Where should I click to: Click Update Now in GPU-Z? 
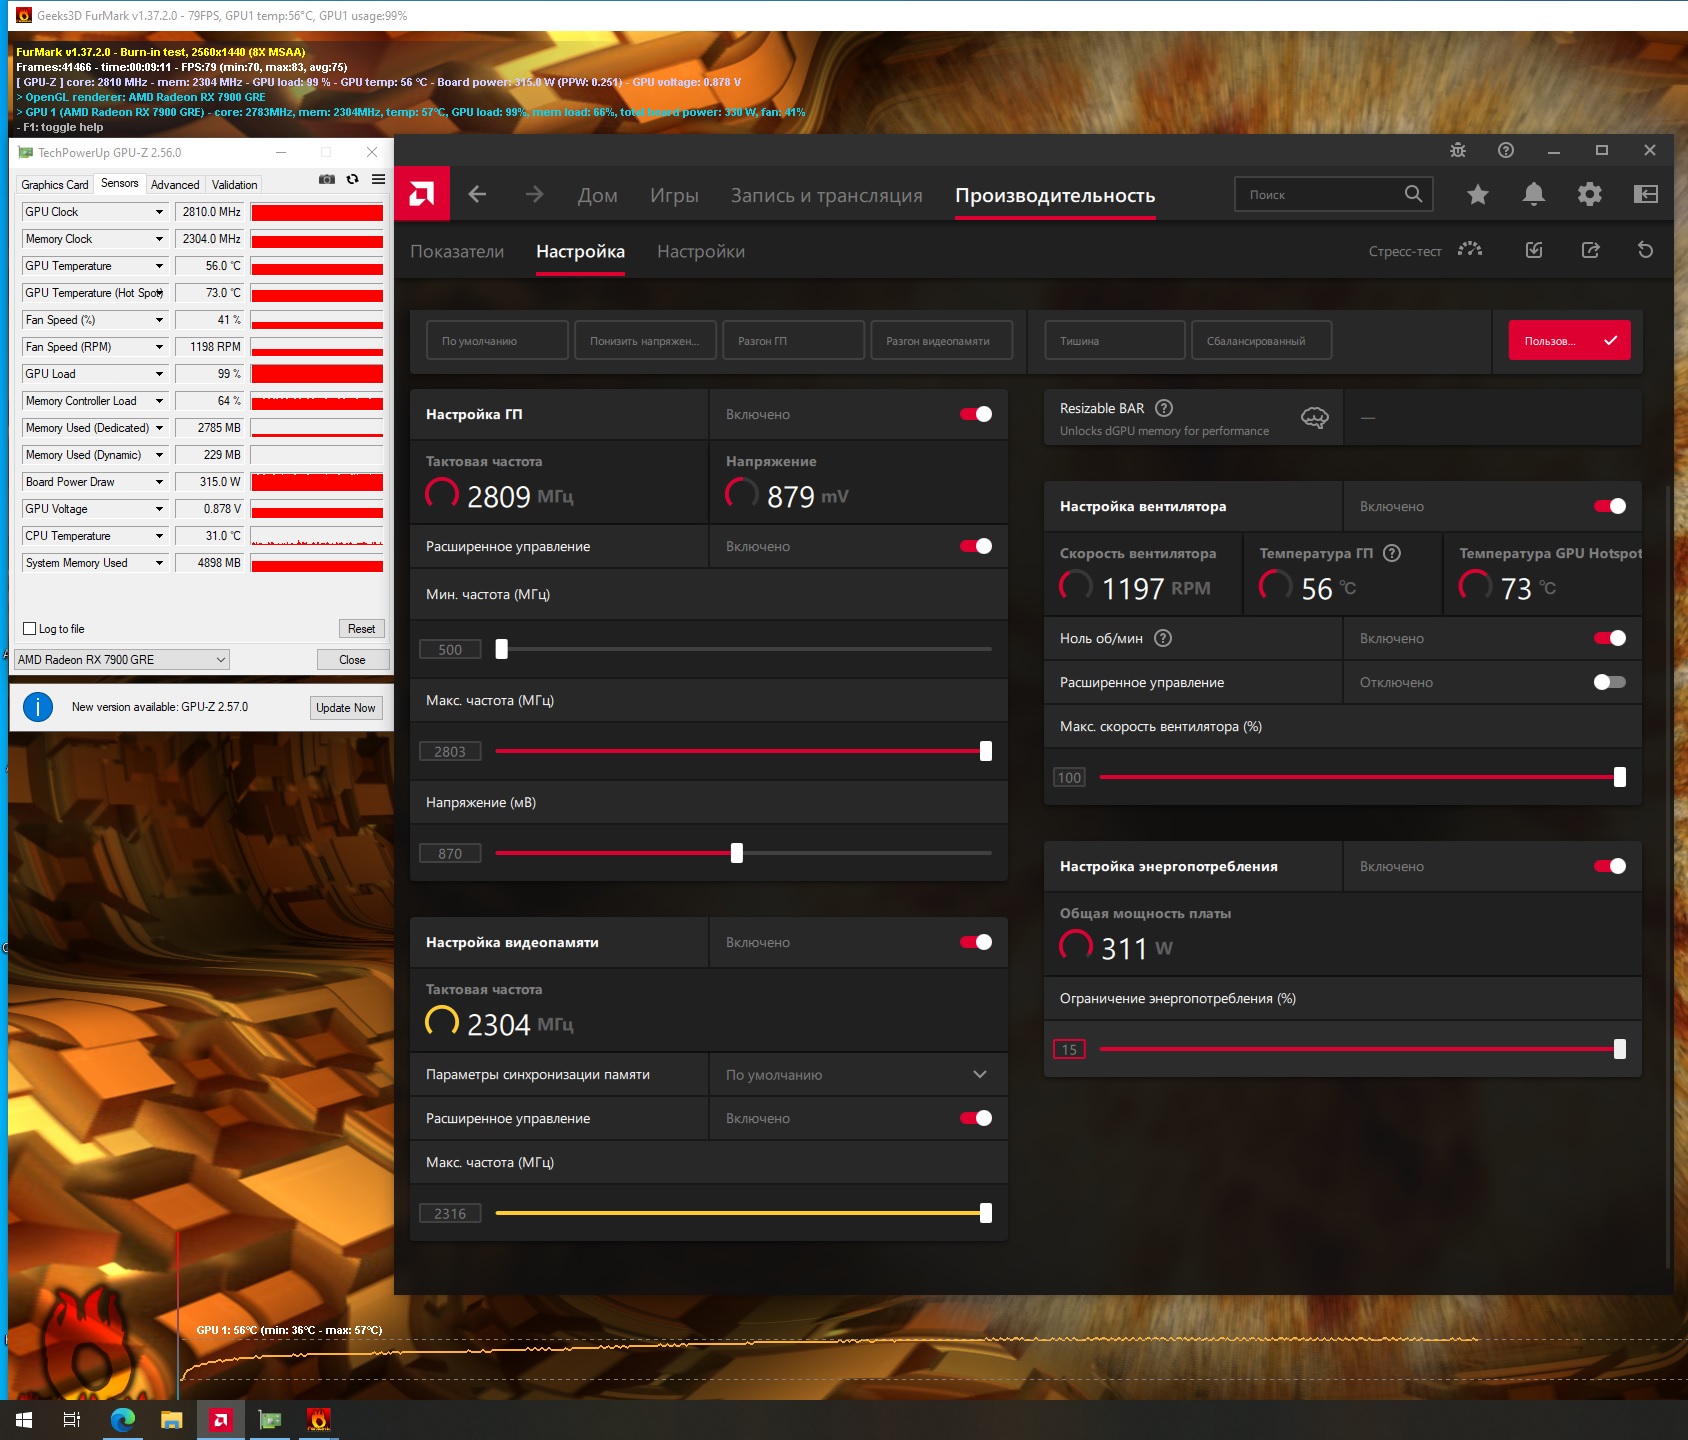[346, 707]
